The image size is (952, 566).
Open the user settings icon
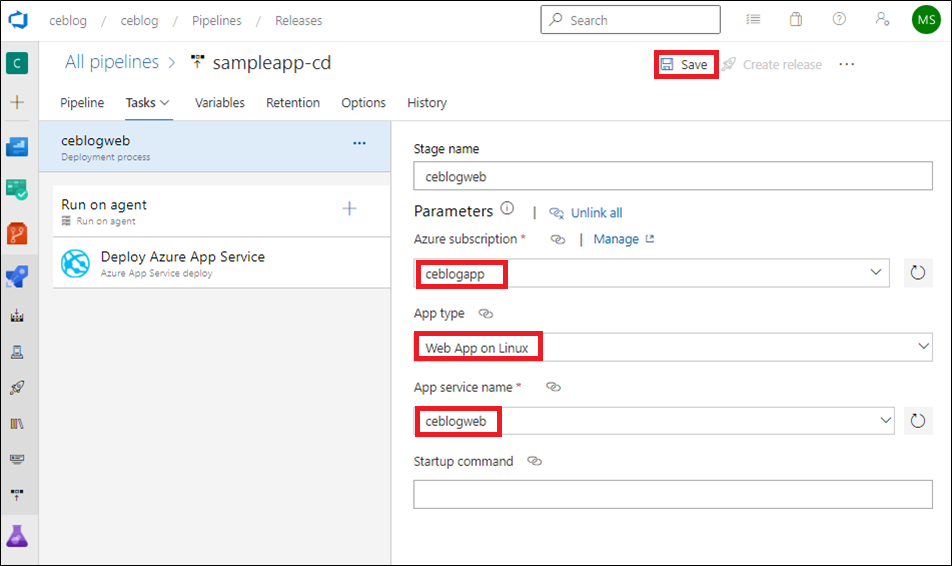pyautogui.click(x=882, y=19)
